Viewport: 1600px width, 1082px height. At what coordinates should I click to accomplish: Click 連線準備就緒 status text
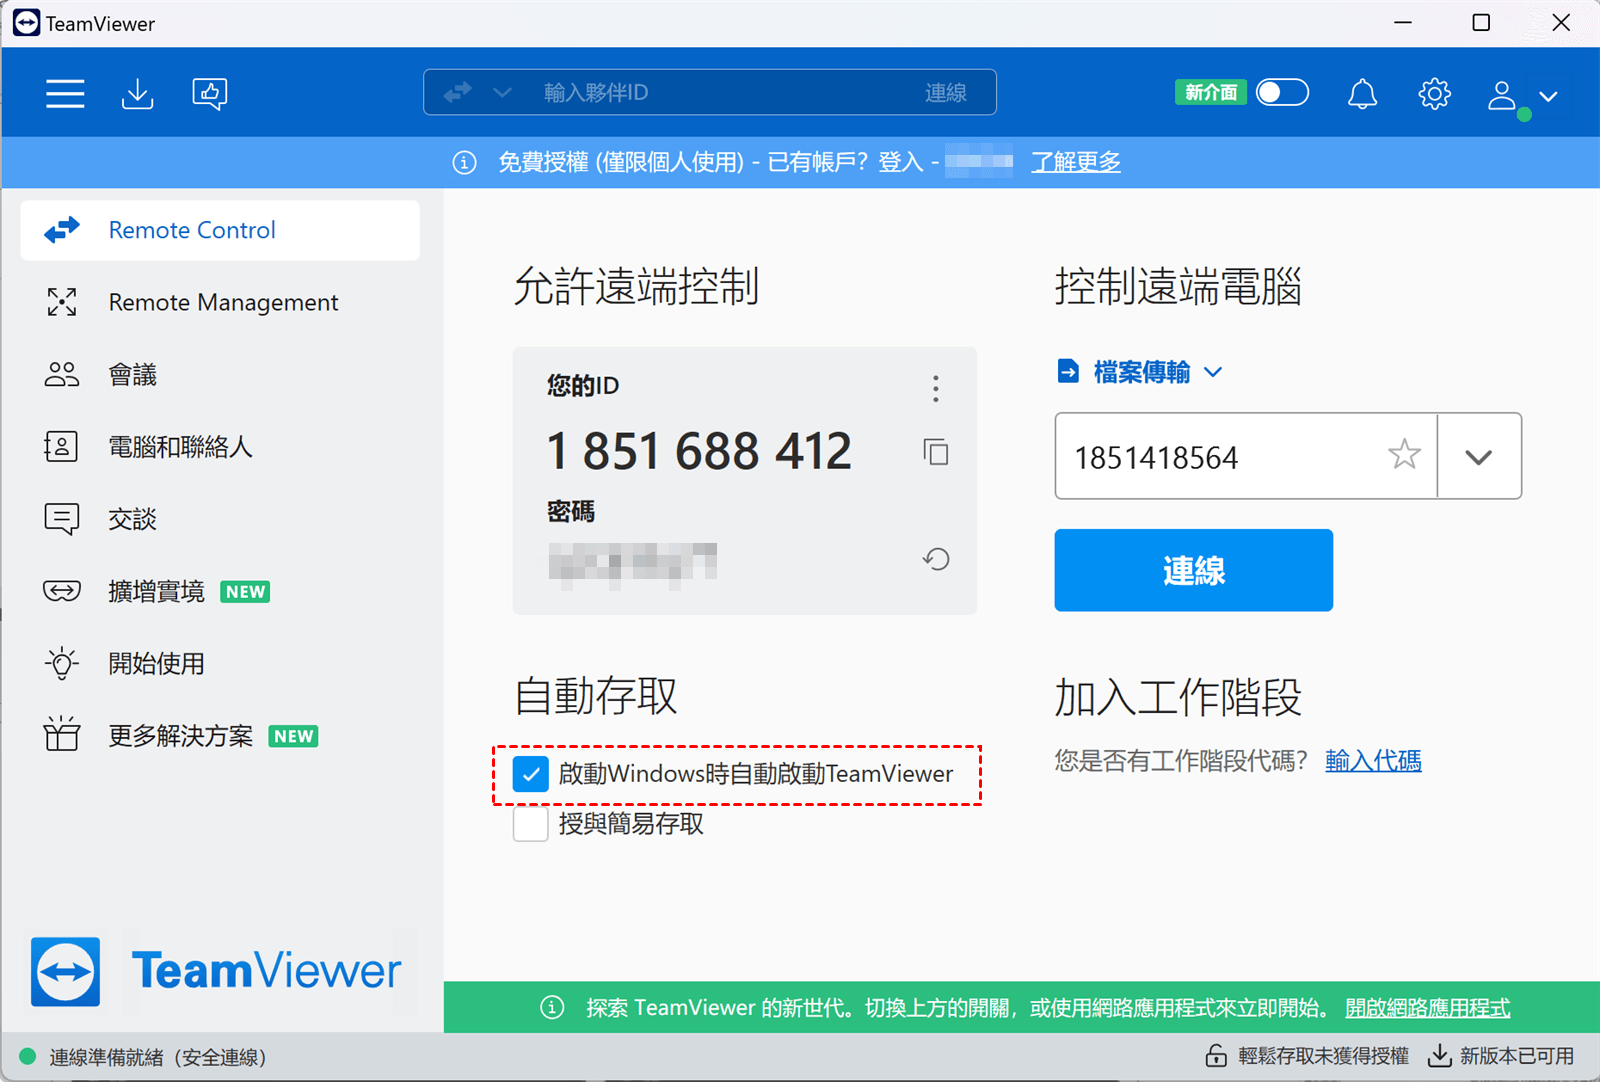(x=158, y=1057)
